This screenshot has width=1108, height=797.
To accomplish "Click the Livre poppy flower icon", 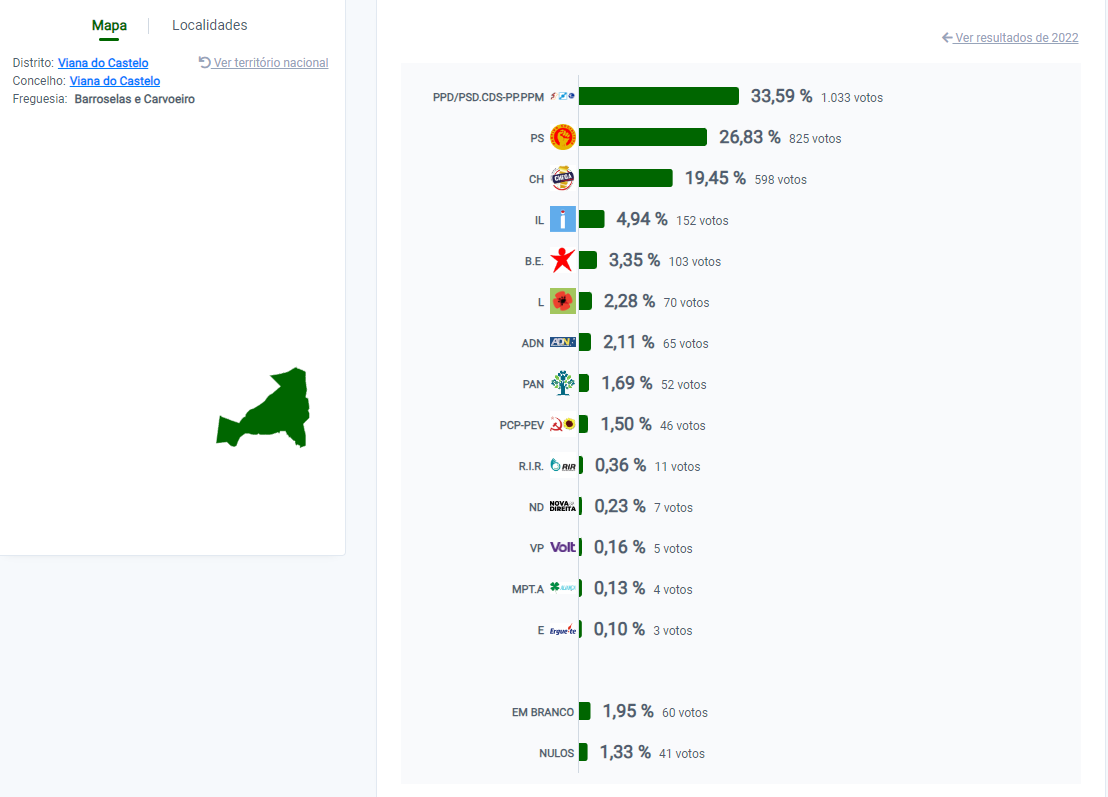I will point(562,301).
